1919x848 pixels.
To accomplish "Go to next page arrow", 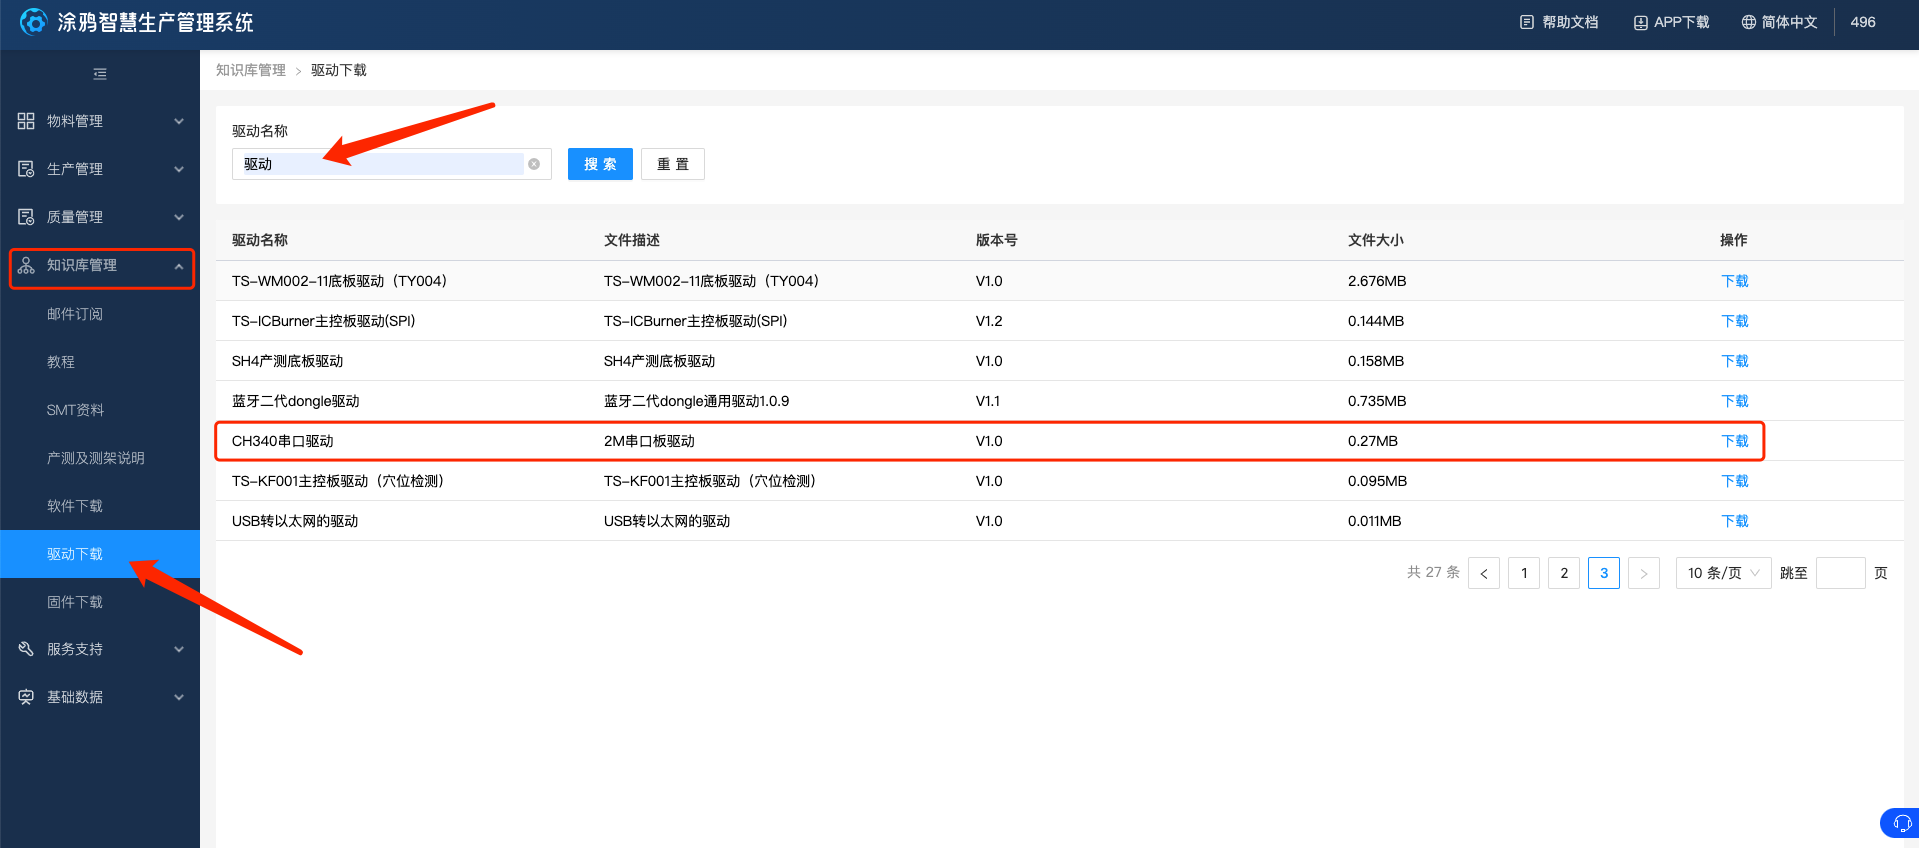I will pyautogui.click(x=1644, y=573).
